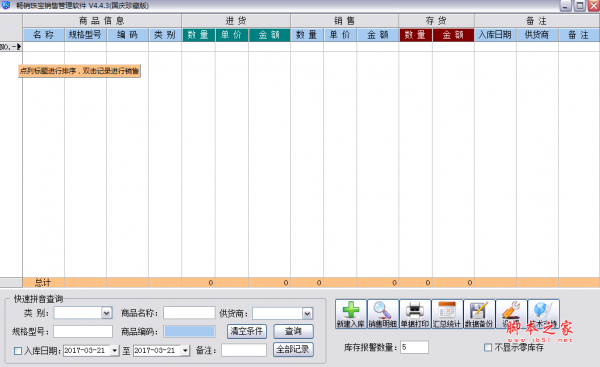Image resolution: width=600 pixels, height=367 pixels.
Task: Click the 存货 group header
Action: 436,21
